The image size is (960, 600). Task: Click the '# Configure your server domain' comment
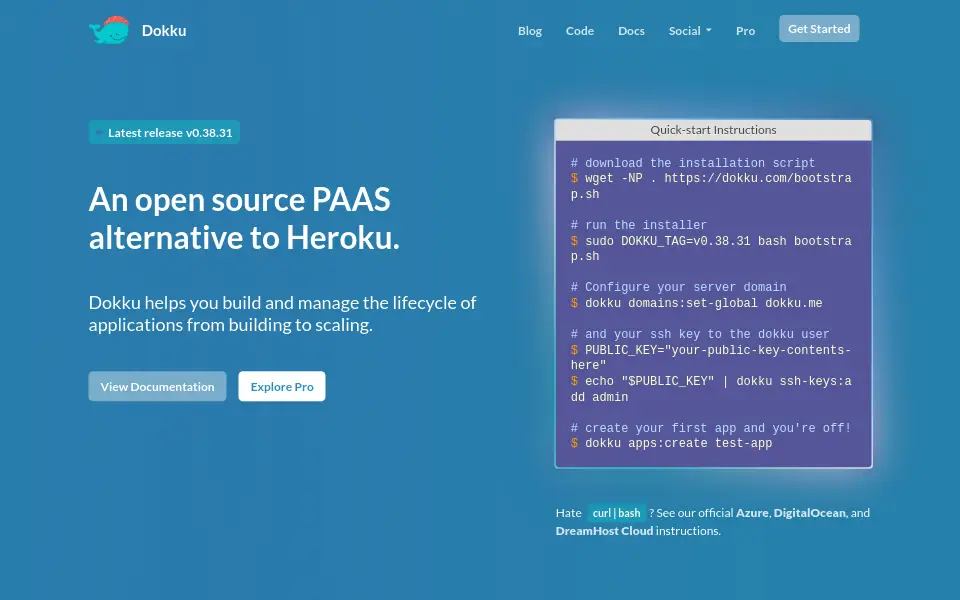pos(678,287)
